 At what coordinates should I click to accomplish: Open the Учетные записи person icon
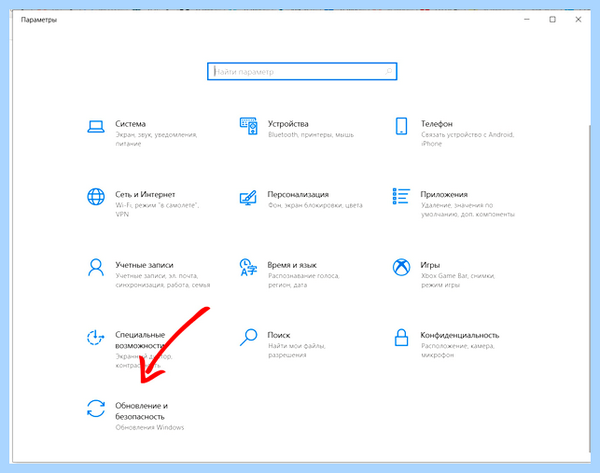point(96,267)
